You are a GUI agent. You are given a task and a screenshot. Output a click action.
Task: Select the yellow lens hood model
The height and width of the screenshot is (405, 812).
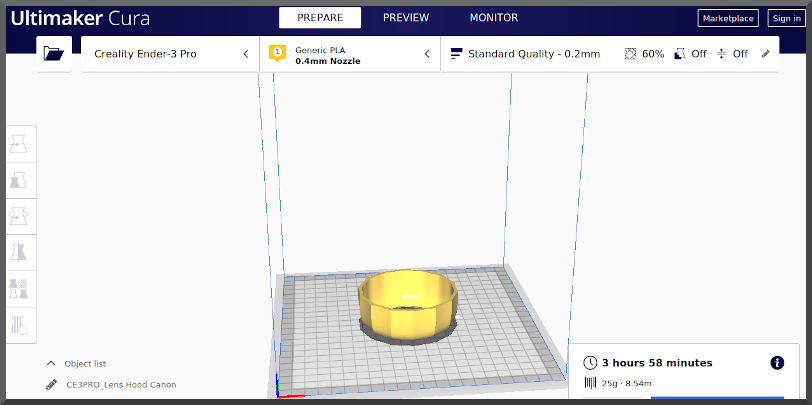click(406, 303)
